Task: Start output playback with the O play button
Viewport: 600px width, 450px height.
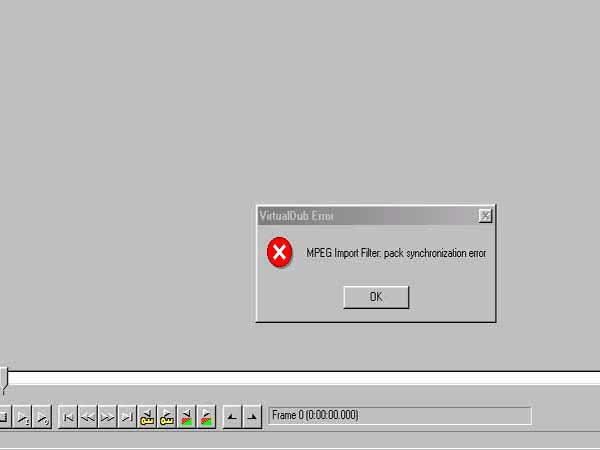Action: [x=42, y=417]
